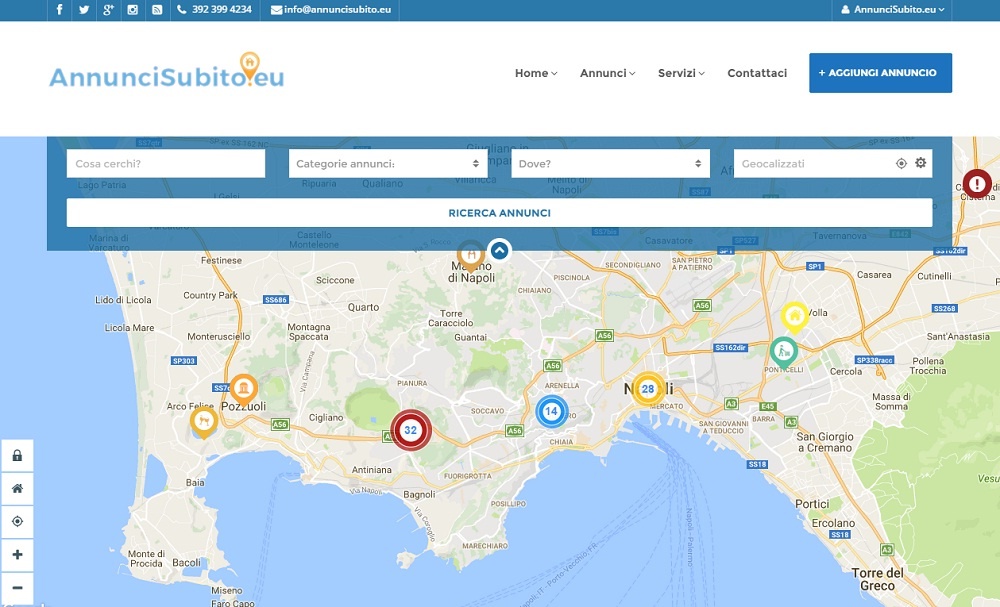Image resolution: width=1000 pixels, height=607 pixels.
Task: Open the Twitter profile icon
Action: click(x=84, y=10)
